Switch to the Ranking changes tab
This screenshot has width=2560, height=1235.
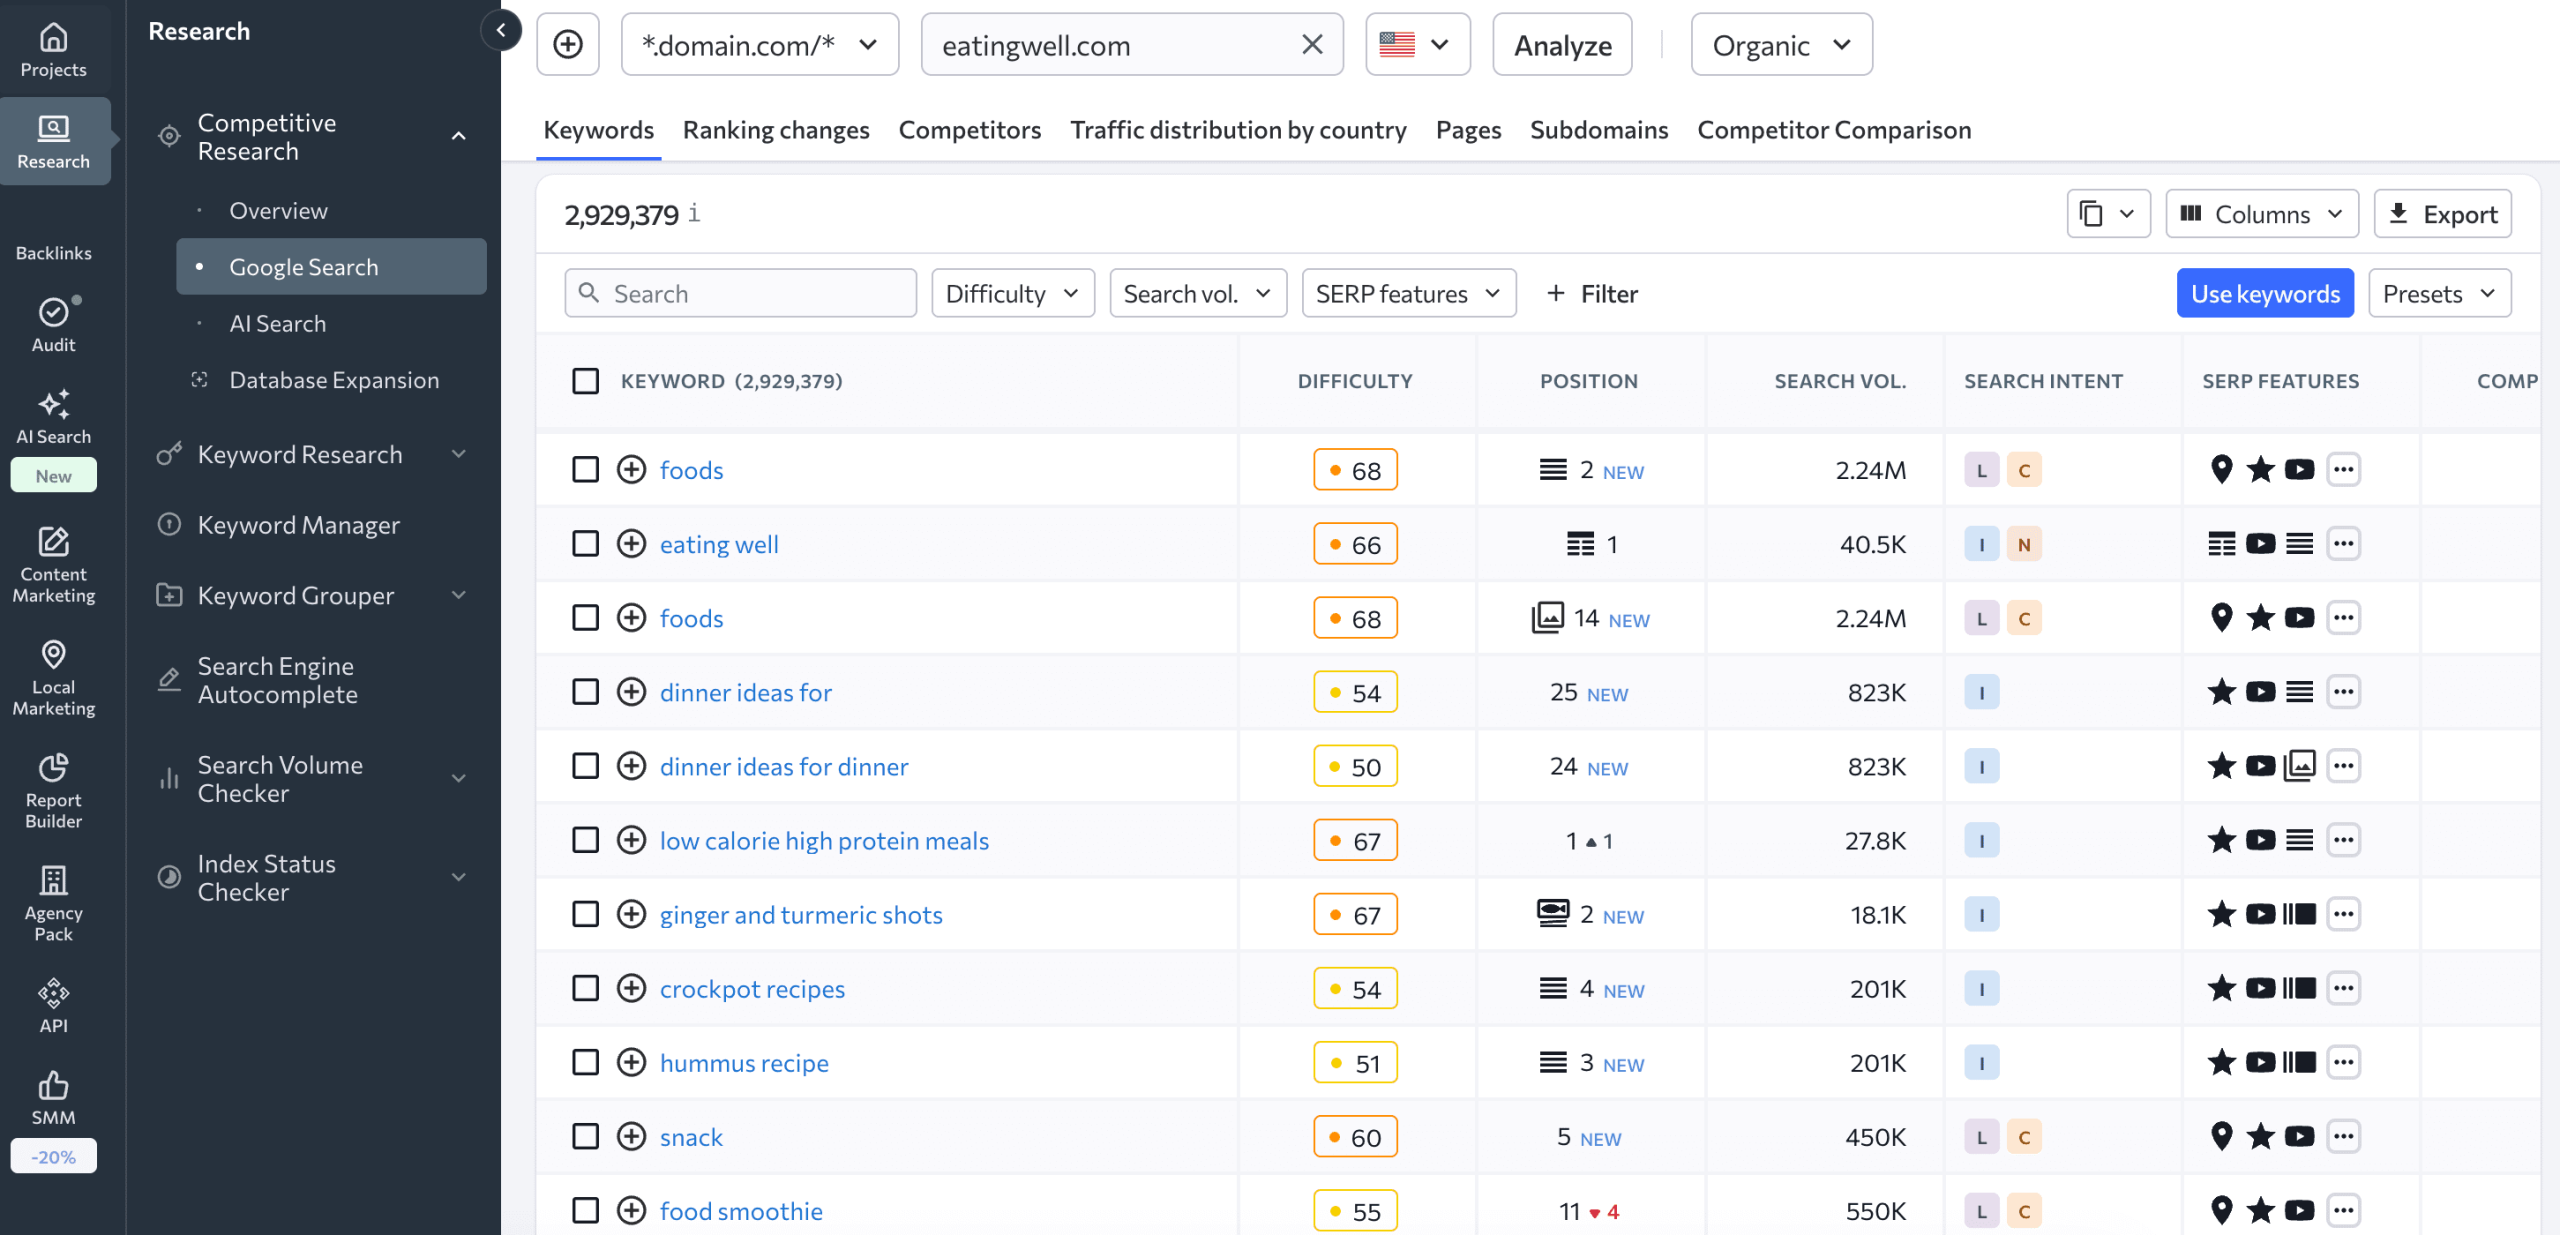775,130
